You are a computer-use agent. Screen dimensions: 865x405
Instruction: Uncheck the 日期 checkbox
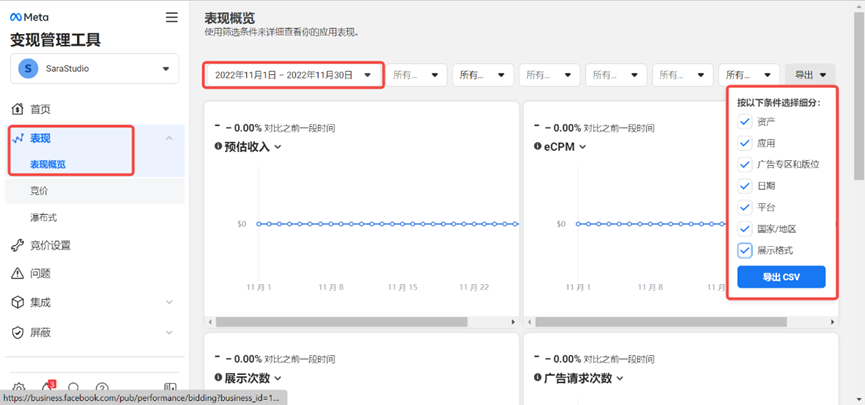click(x=744, y=186)
